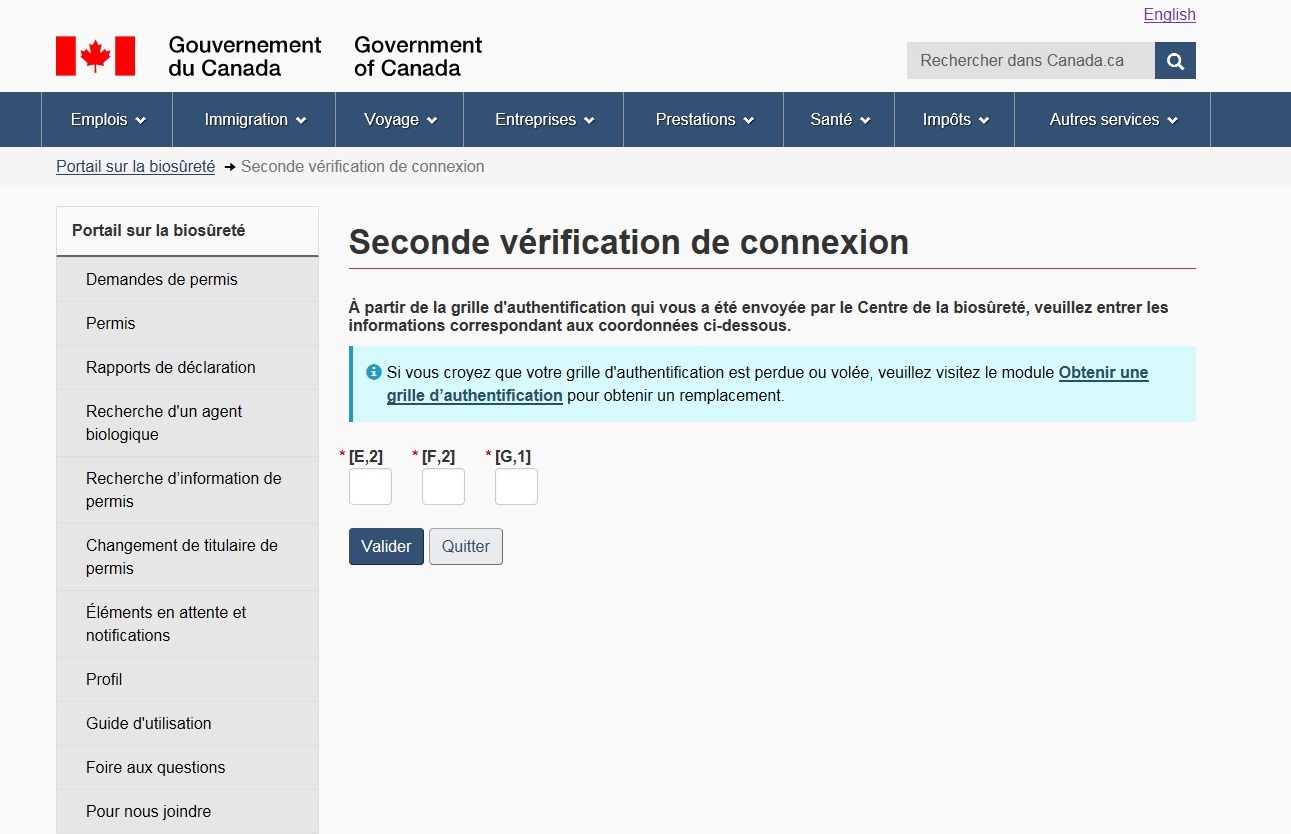Expand the Voyage menu
Image resolution: width=1291 pixels, height=834 pixels.
tap(400, 120)
